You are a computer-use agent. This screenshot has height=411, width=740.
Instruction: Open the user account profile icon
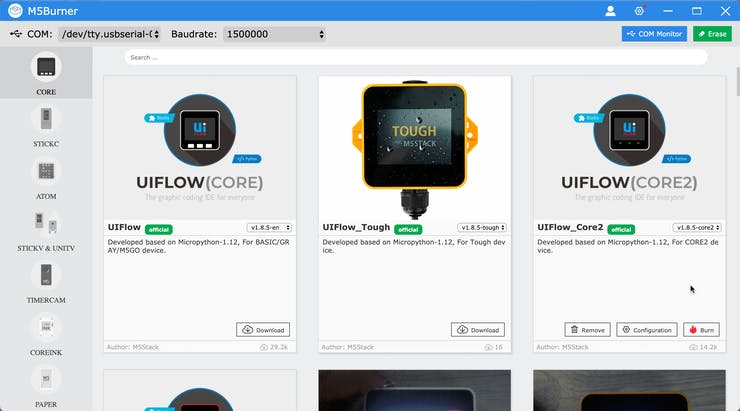point(610,11)
